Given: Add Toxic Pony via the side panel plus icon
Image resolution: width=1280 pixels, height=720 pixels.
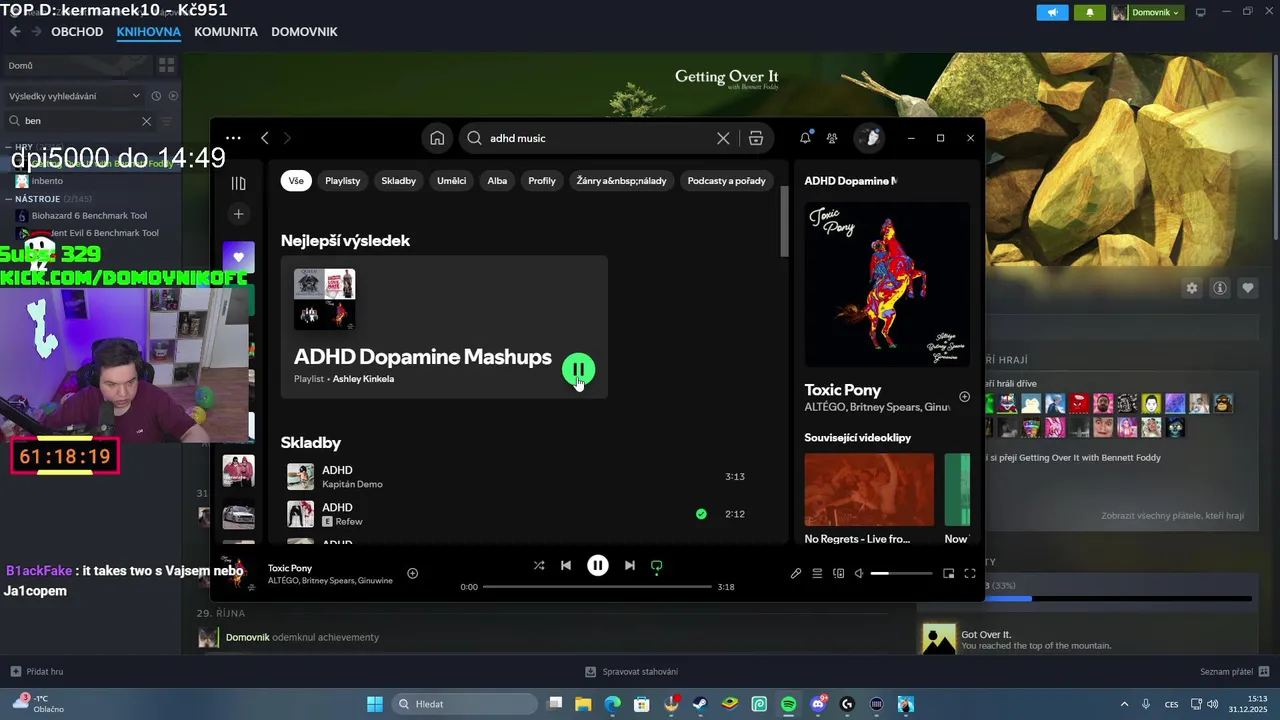Looking at the screenshot, I should [965, 397].
